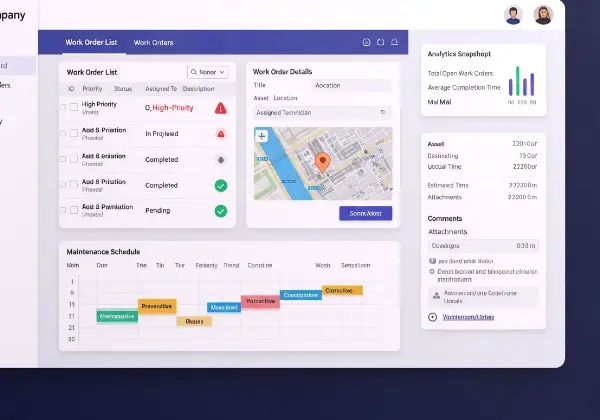The image size is (600, 420).
Task: Click the green checkmark on Pending row
Action: [x=221, y=211]
